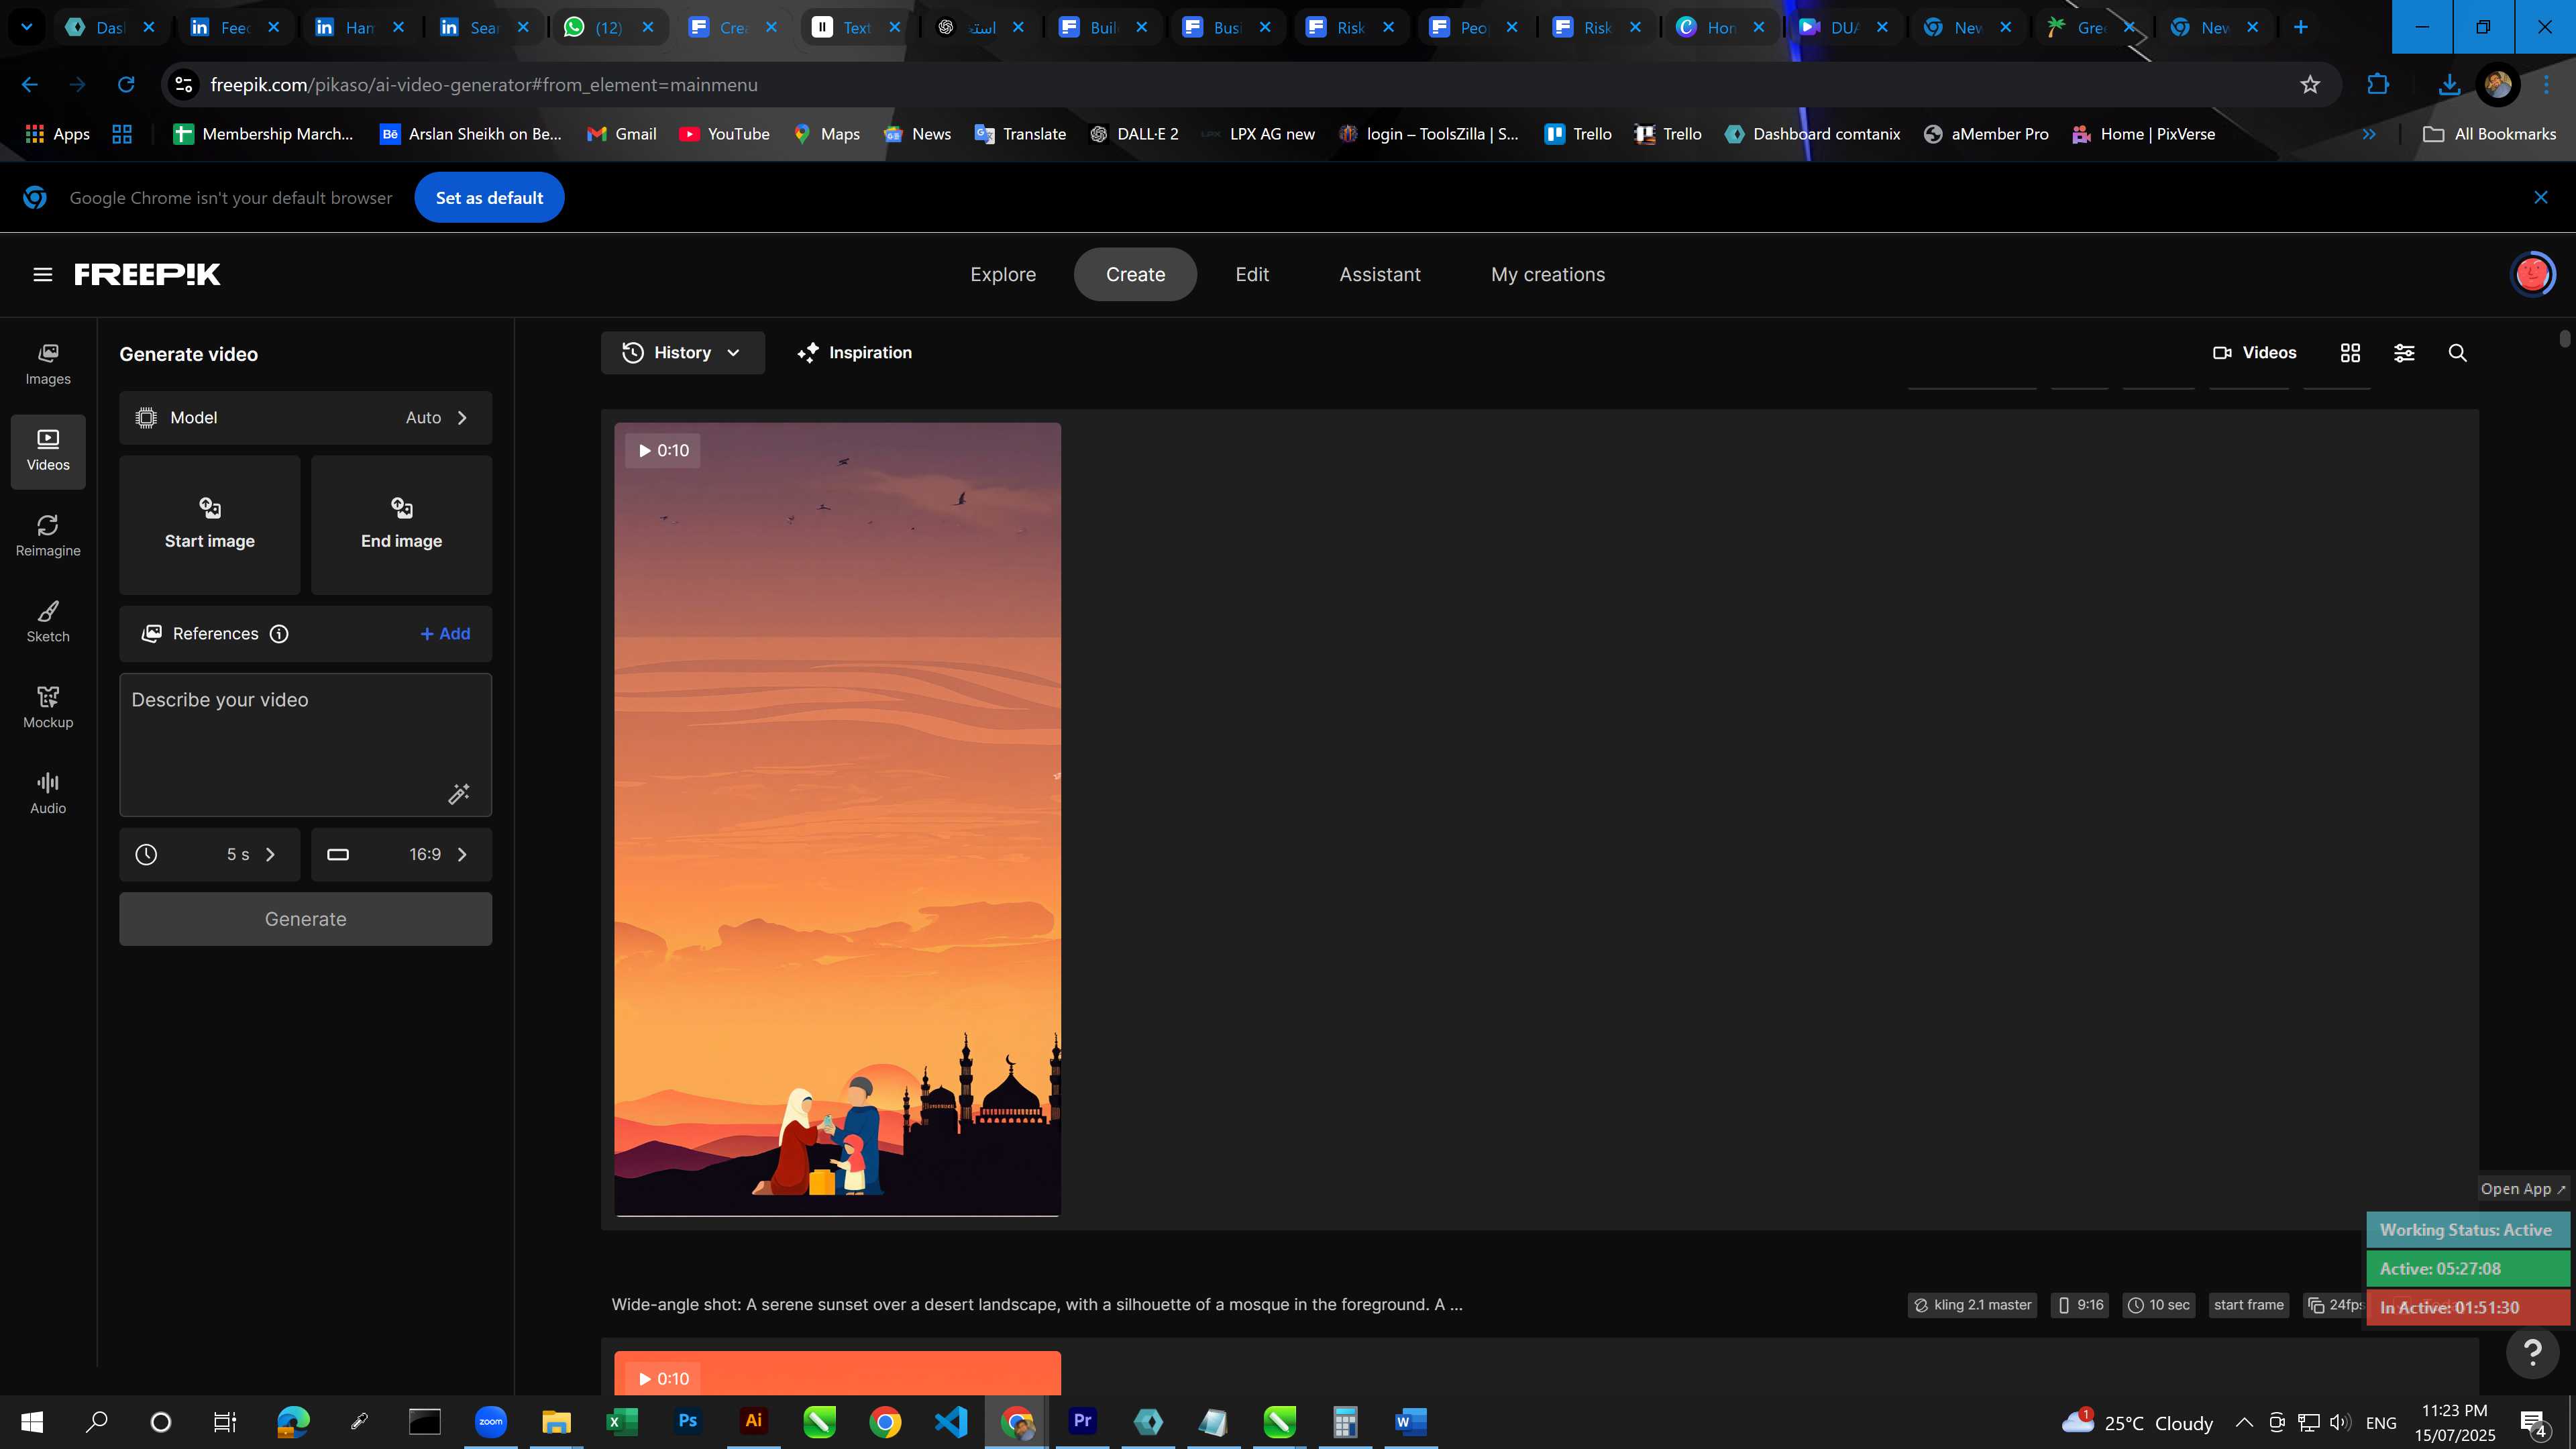Screen dimensions: 2576x1449
Task: Click the address bar URL
Action: coord(484,85)
